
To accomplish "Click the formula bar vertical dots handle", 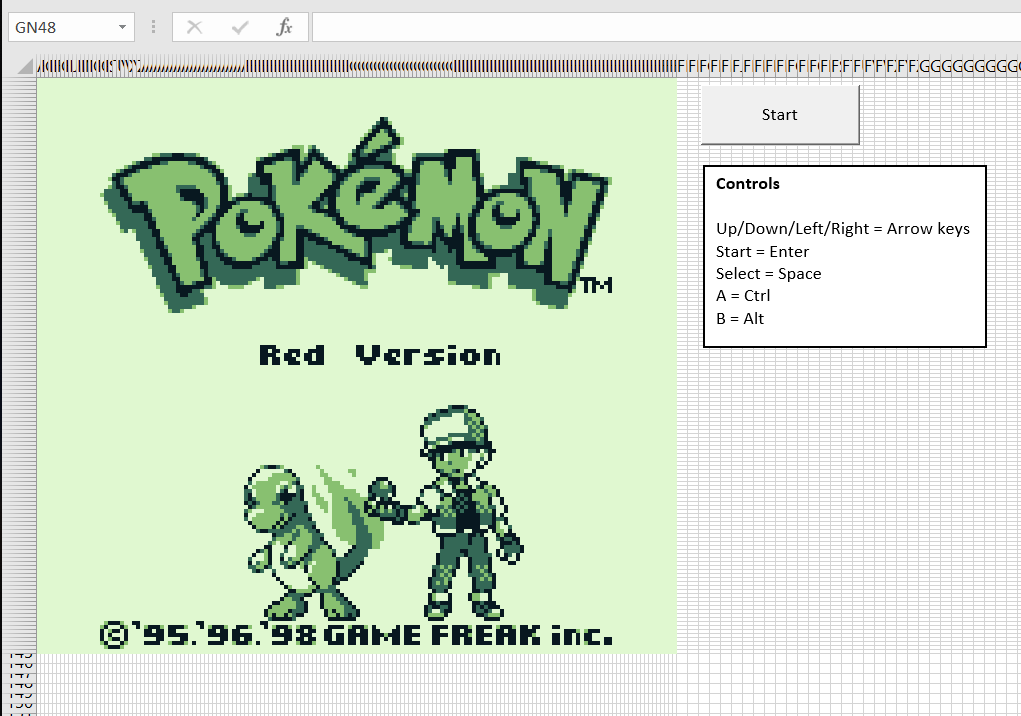I will point(153,27).
